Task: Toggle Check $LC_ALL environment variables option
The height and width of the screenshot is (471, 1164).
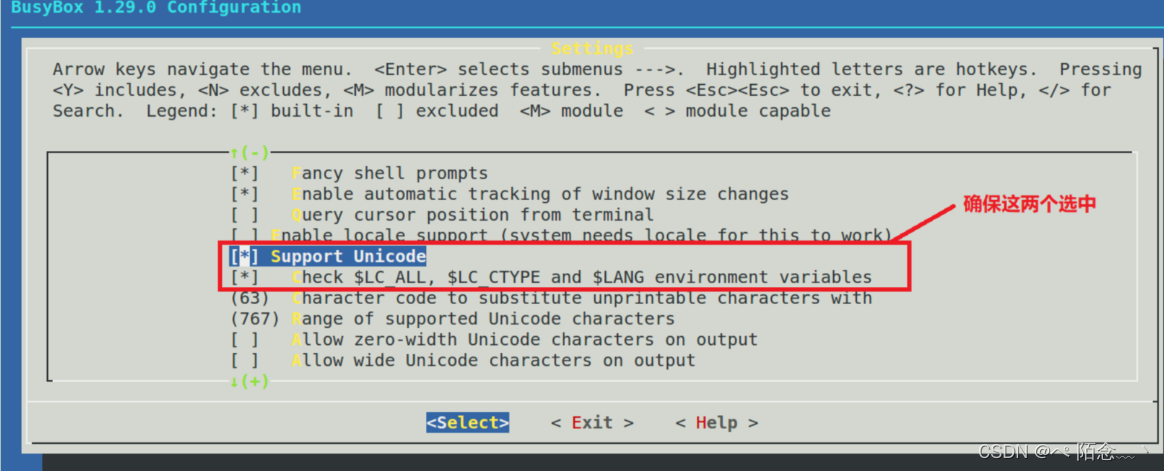Action: click(244, 277)
